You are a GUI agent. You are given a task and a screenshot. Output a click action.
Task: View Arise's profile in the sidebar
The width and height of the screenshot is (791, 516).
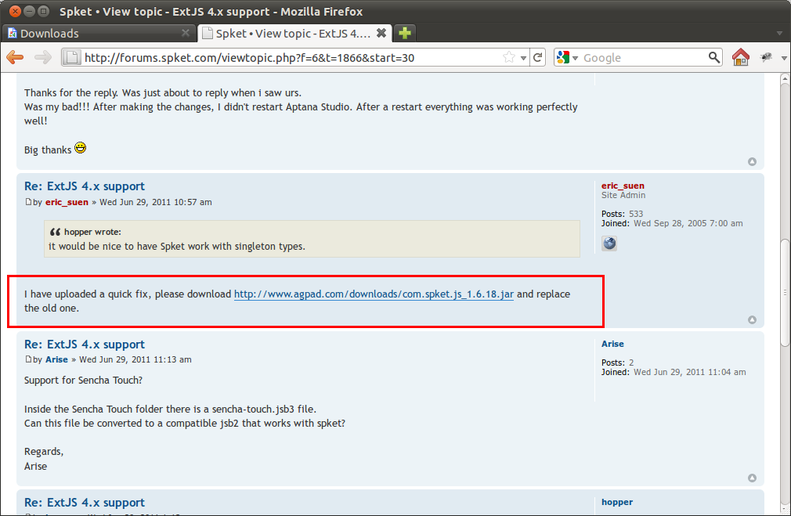click(x=612, y=344)
